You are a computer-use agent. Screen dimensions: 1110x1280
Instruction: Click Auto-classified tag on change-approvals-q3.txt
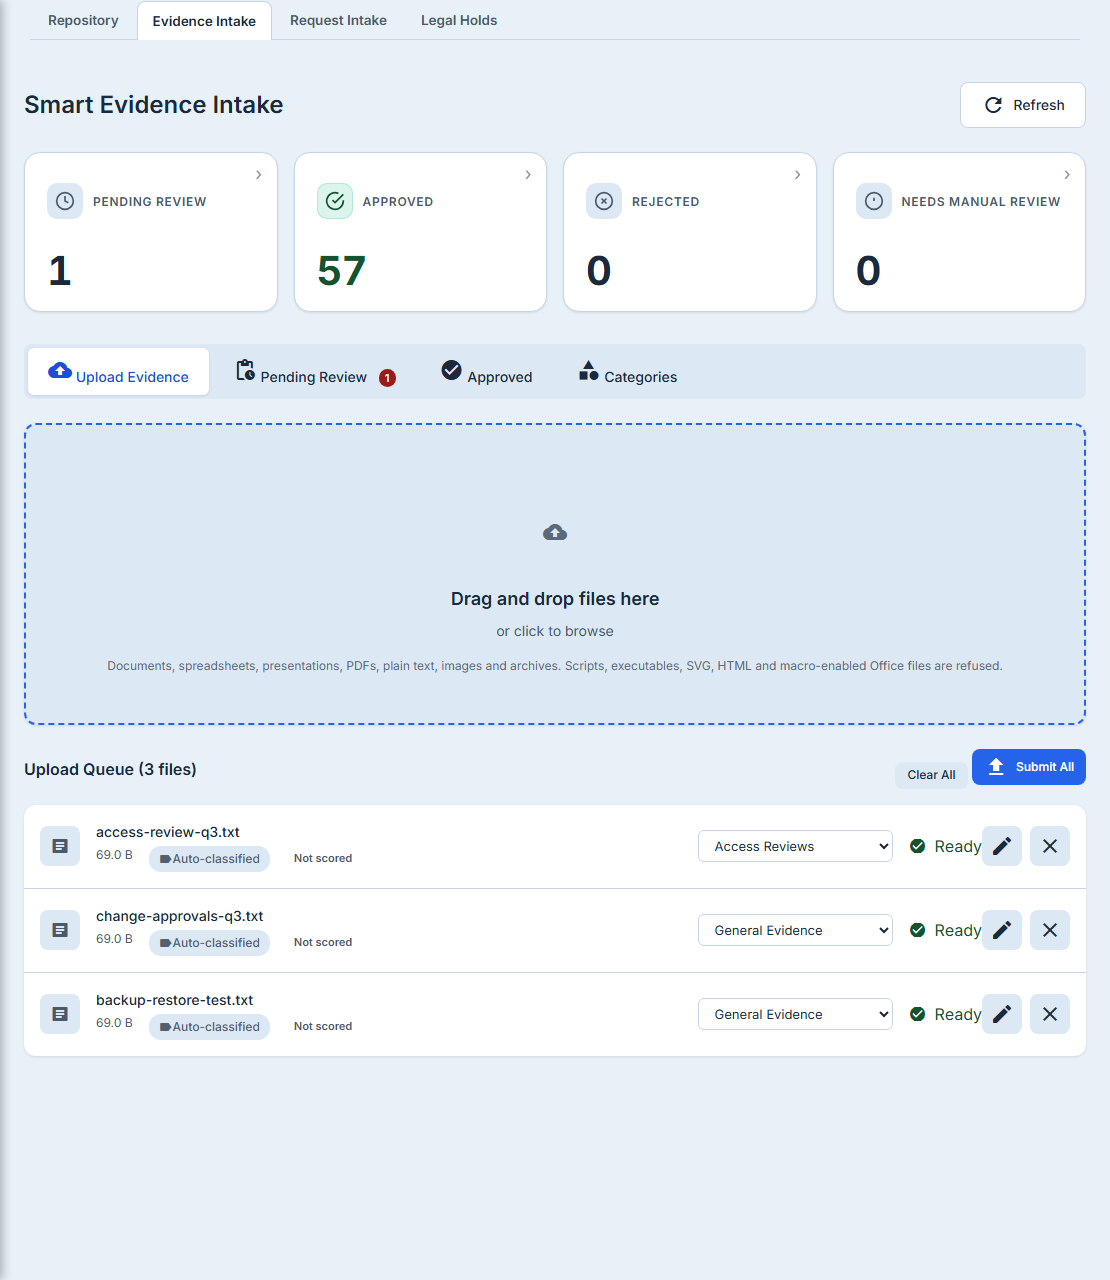209,943
